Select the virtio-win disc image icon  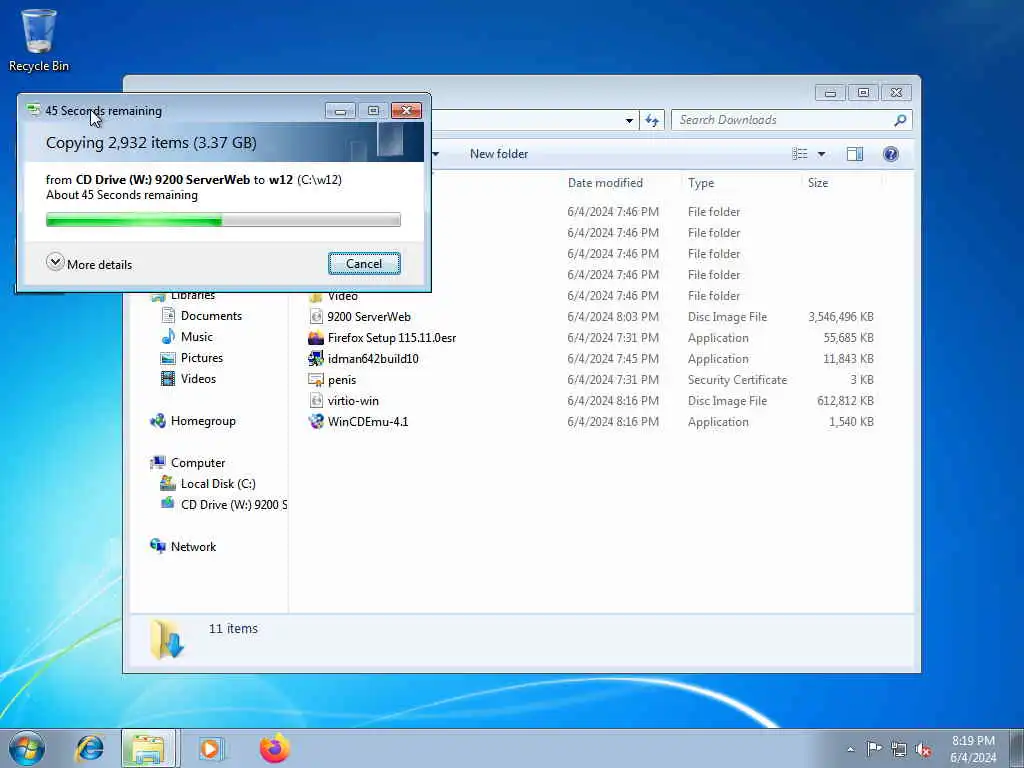(x=316, y=400)
